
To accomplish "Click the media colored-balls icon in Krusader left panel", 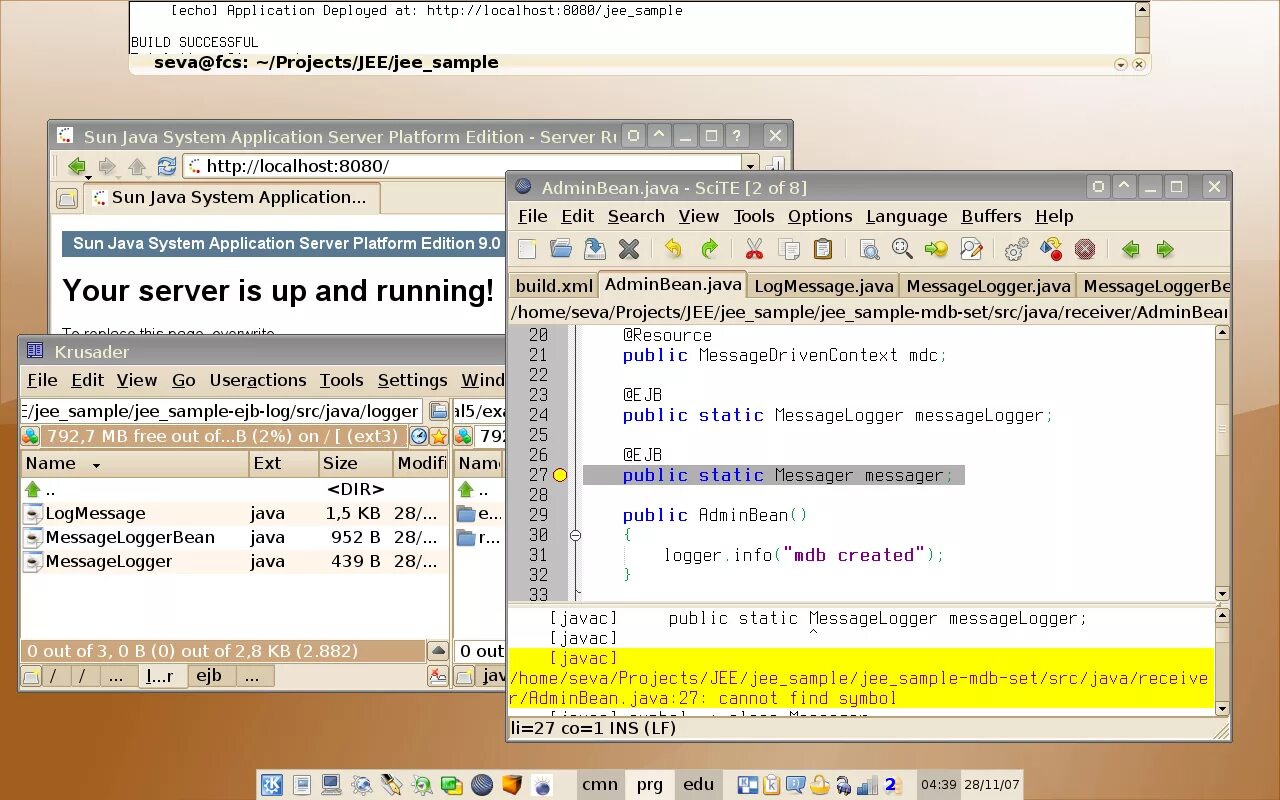I will point(30,436).
